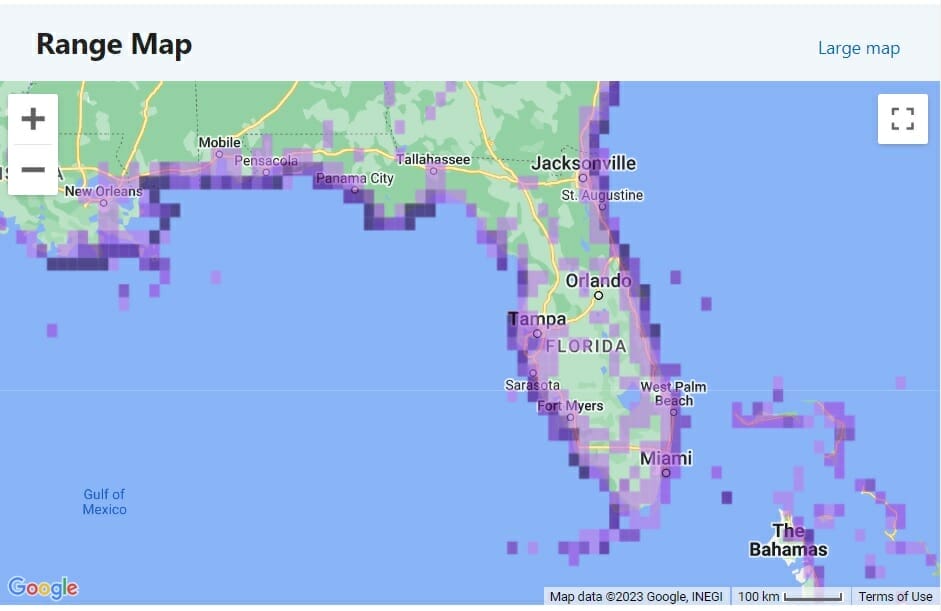
Task: Click the Mobile city label
Action: (x=220, y=143)
